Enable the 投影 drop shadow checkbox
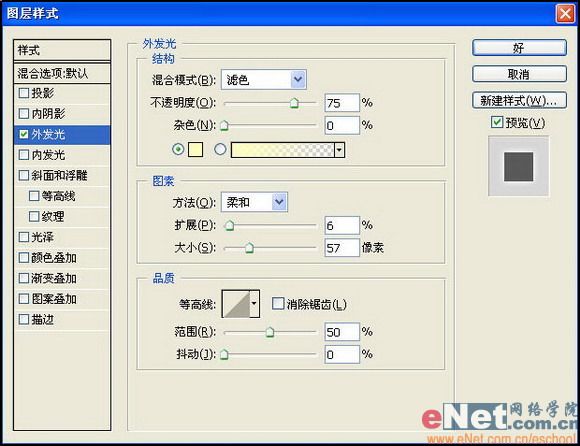This screenshot has width=580, height=446. pos(24,93)
